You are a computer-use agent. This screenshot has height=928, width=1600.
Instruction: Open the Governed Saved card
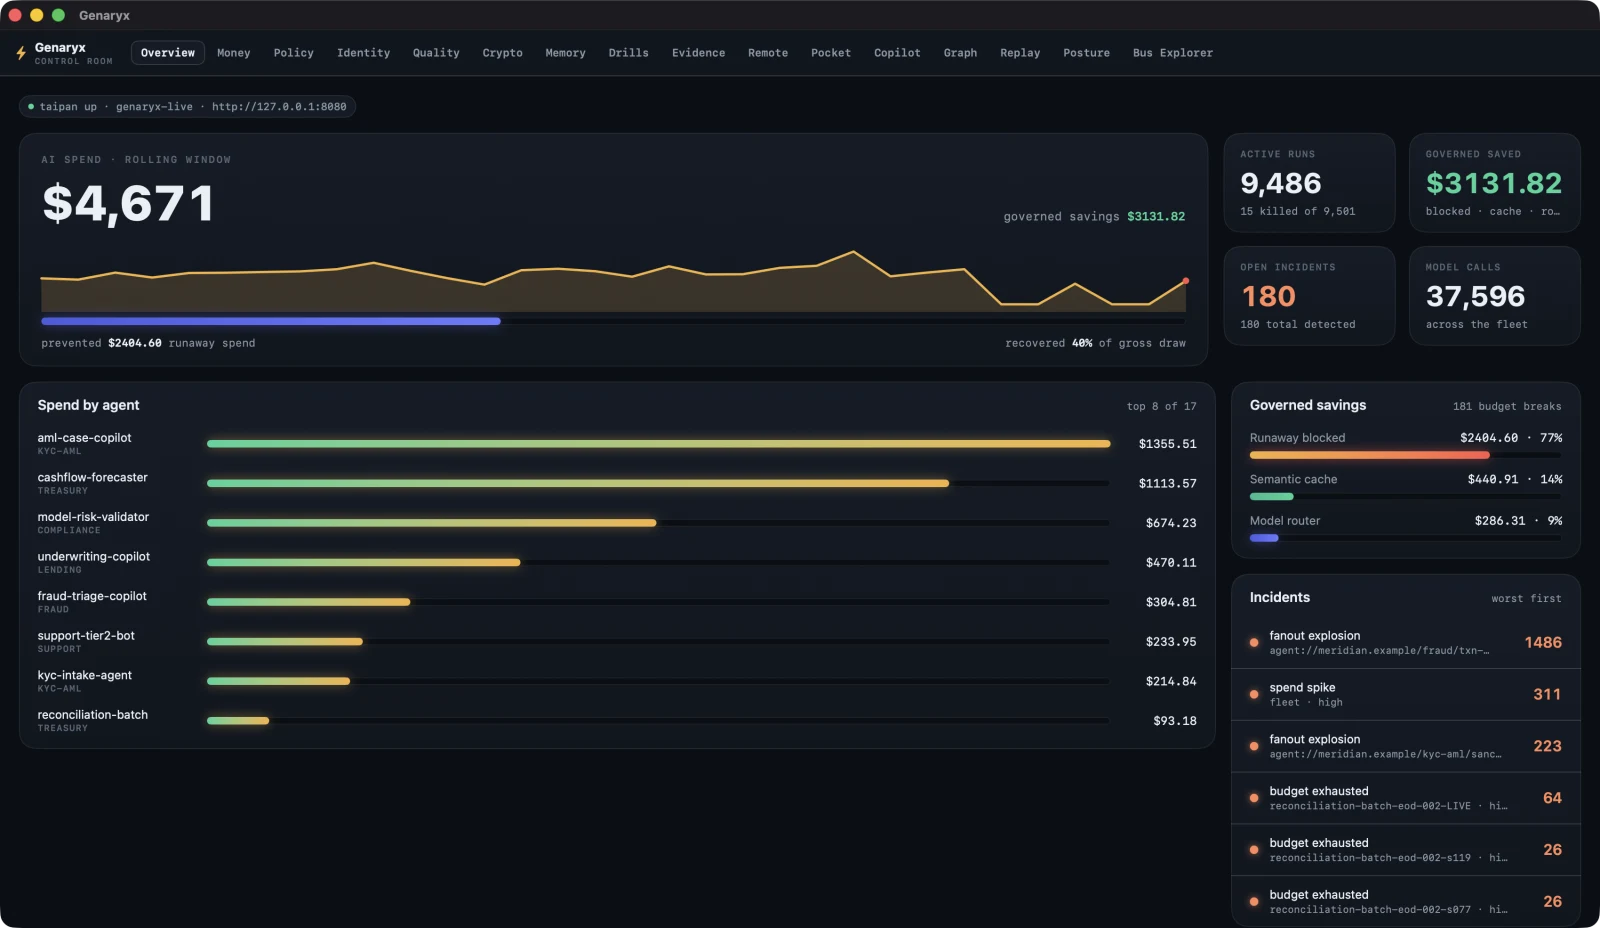coord(1495,183)
